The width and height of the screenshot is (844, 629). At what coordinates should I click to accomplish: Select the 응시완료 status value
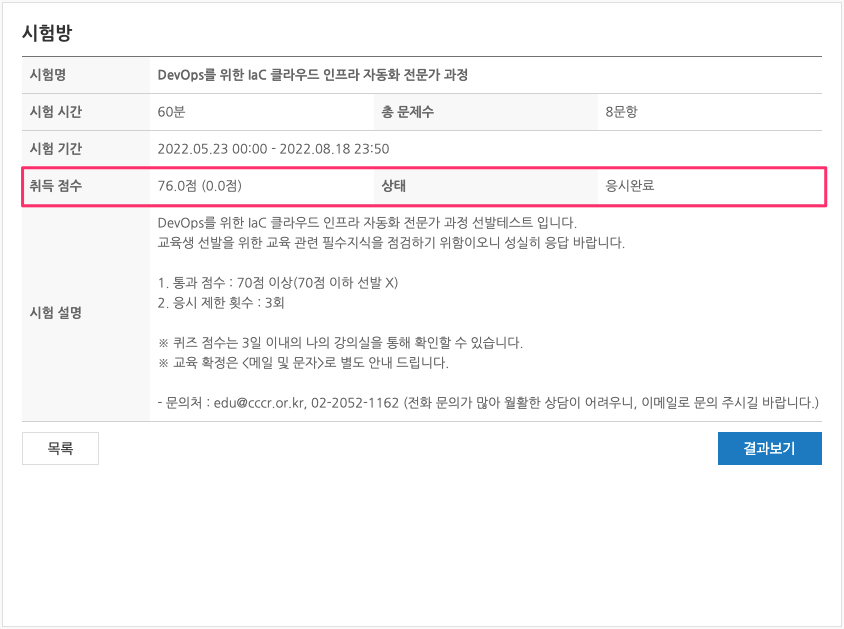[630, 186]
